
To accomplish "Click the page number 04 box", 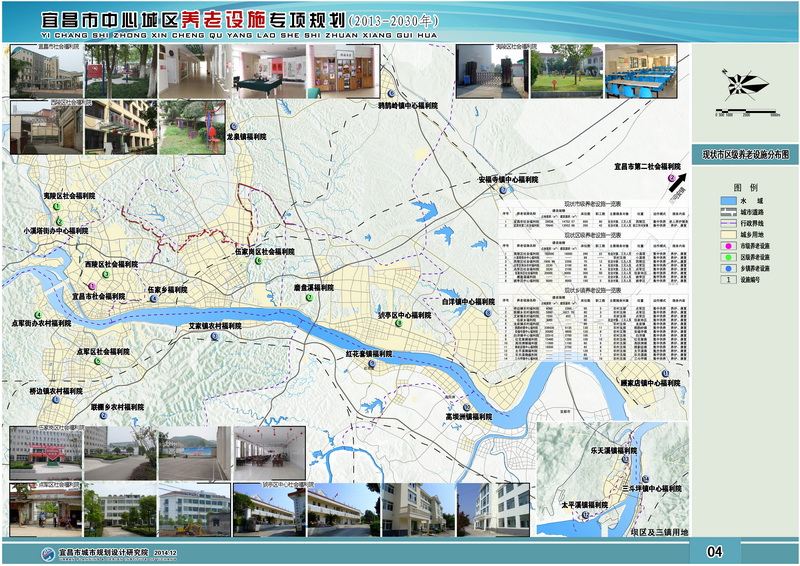I will pos(714,551).
